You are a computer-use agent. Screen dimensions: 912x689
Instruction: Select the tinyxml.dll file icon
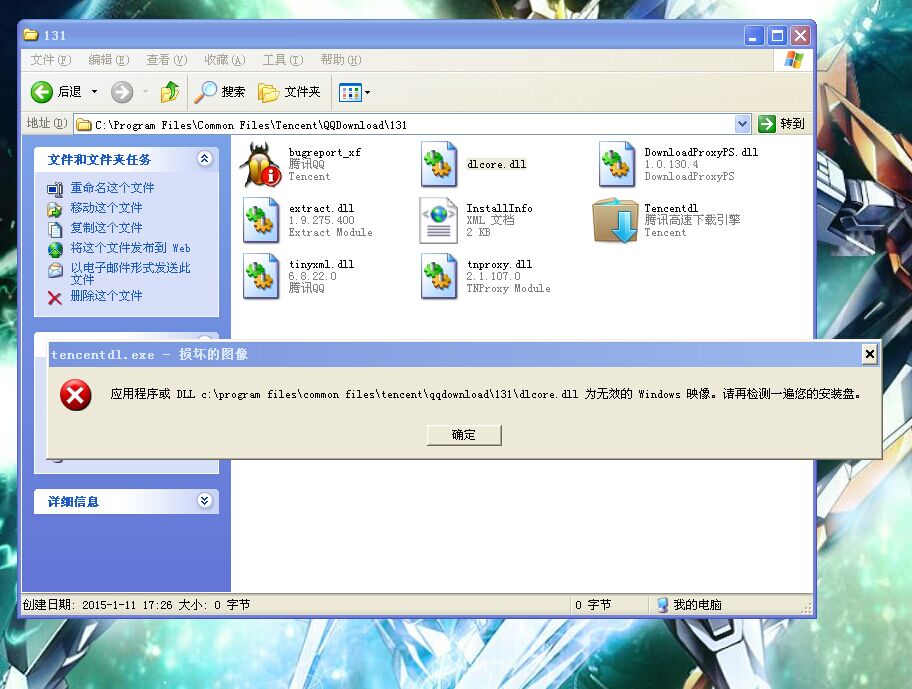pyautogui.click(x=261, y=276)
